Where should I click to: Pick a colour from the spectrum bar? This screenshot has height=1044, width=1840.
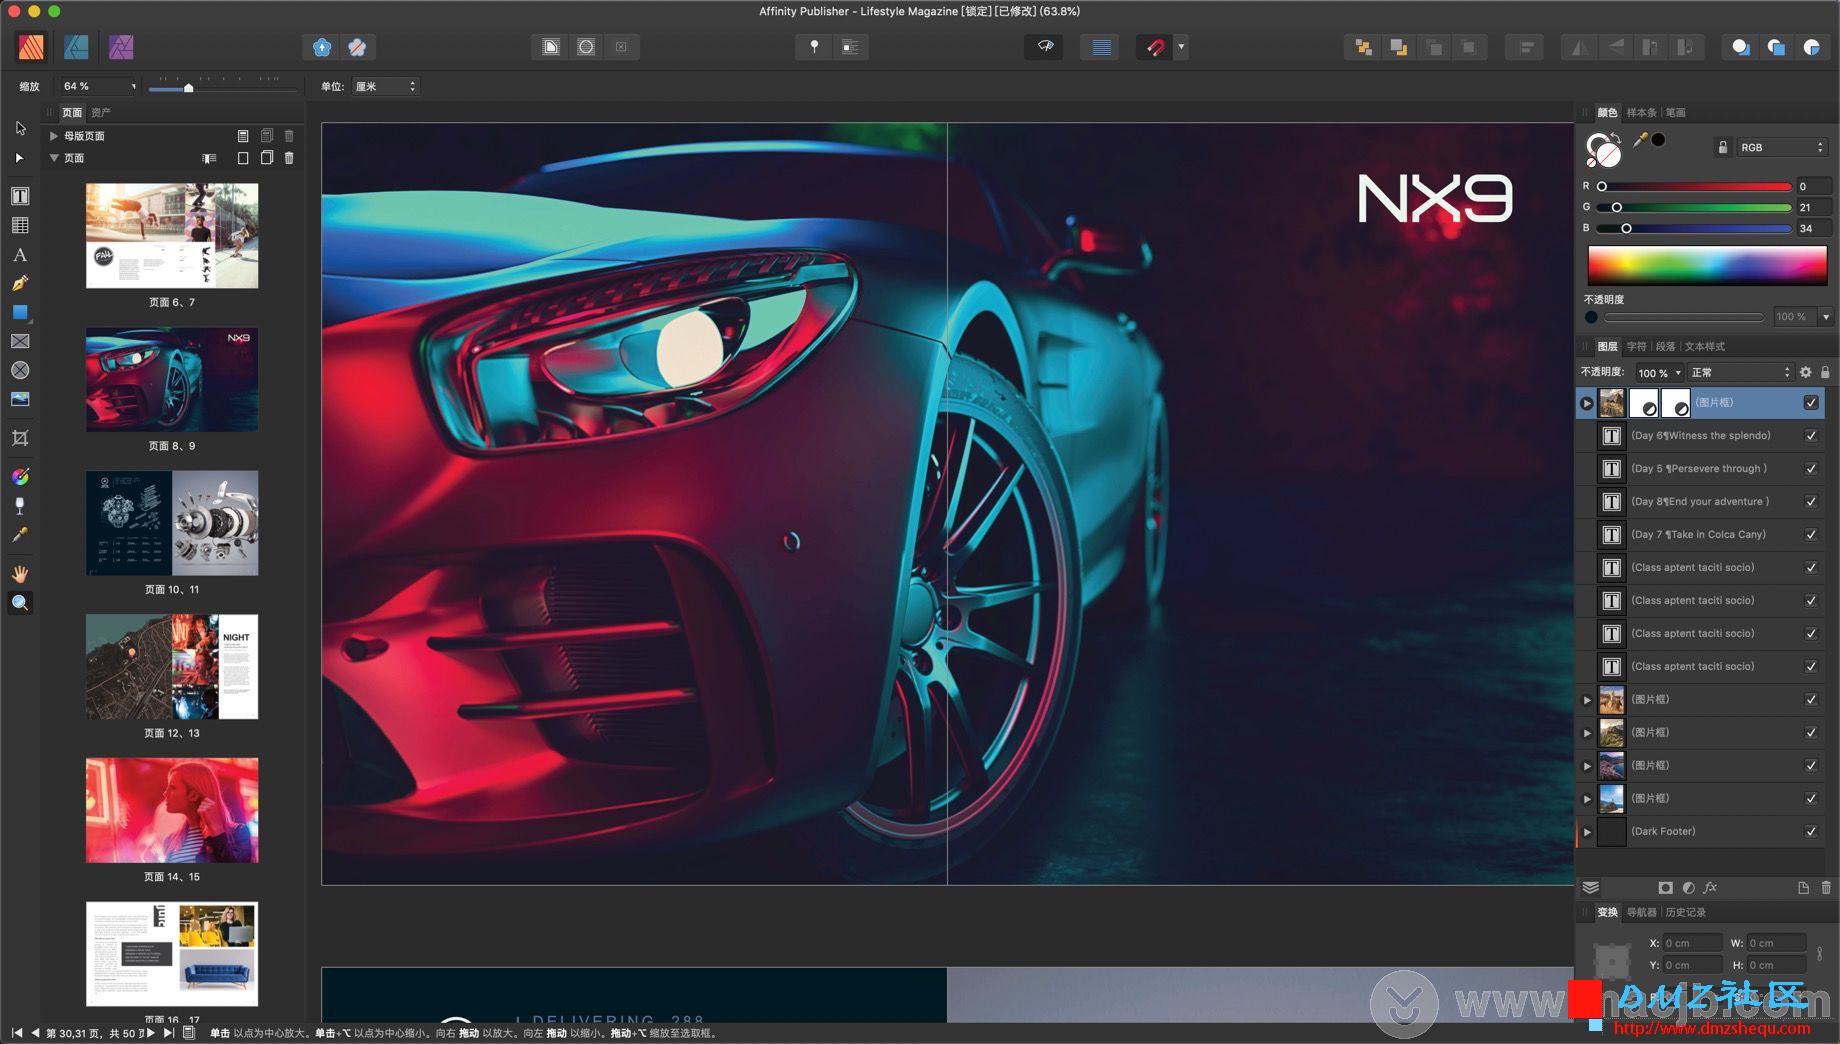(1707, 266)
